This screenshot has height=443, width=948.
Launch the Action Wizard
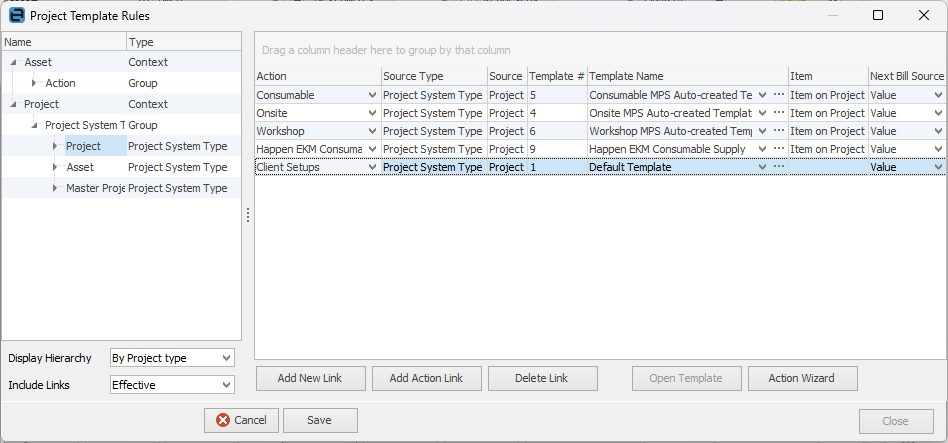802,378
